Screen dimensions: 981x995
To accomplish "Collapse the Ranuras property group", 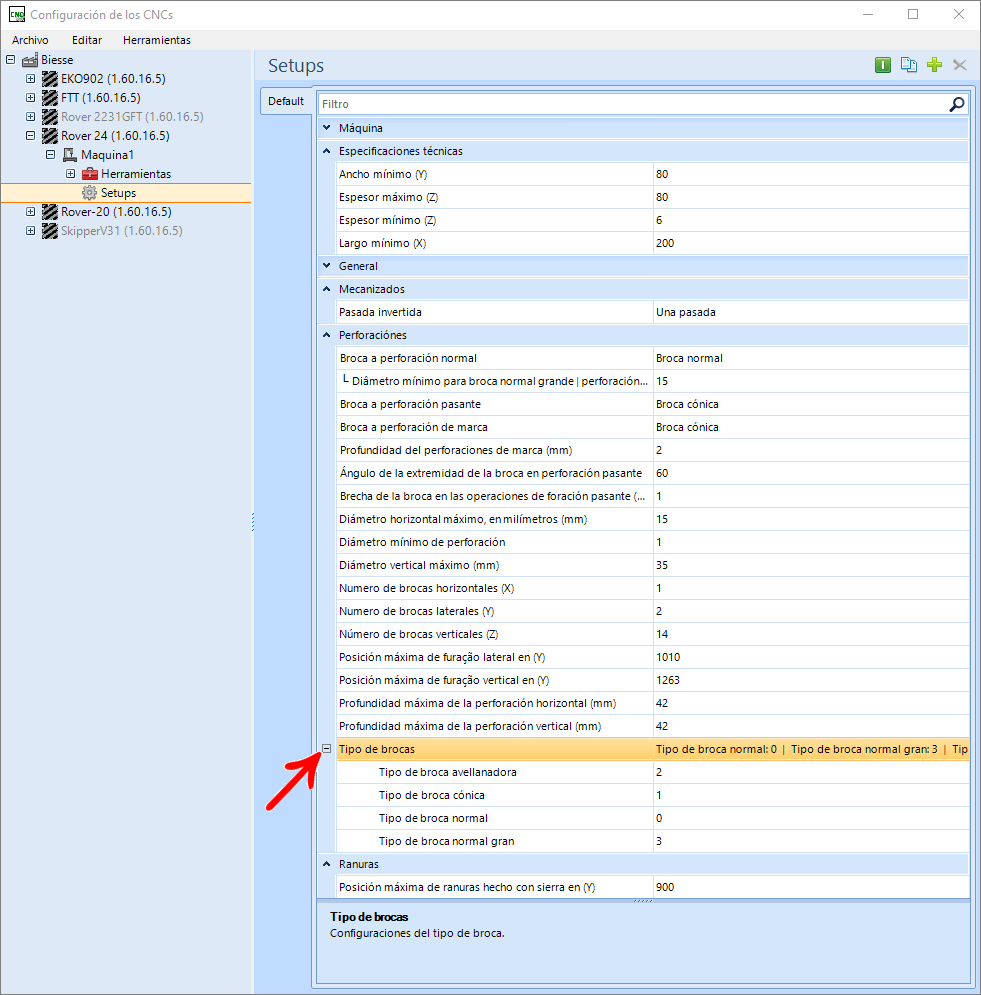I will (x=327, y=864).
